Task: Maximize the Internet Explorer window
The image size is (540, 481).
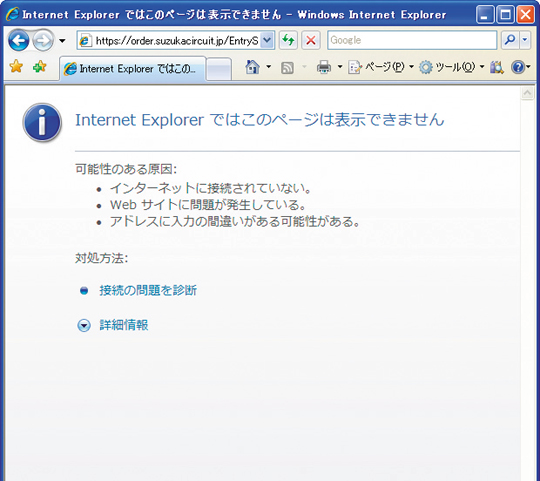Action: pyautogui.click(x=505, y=14)
